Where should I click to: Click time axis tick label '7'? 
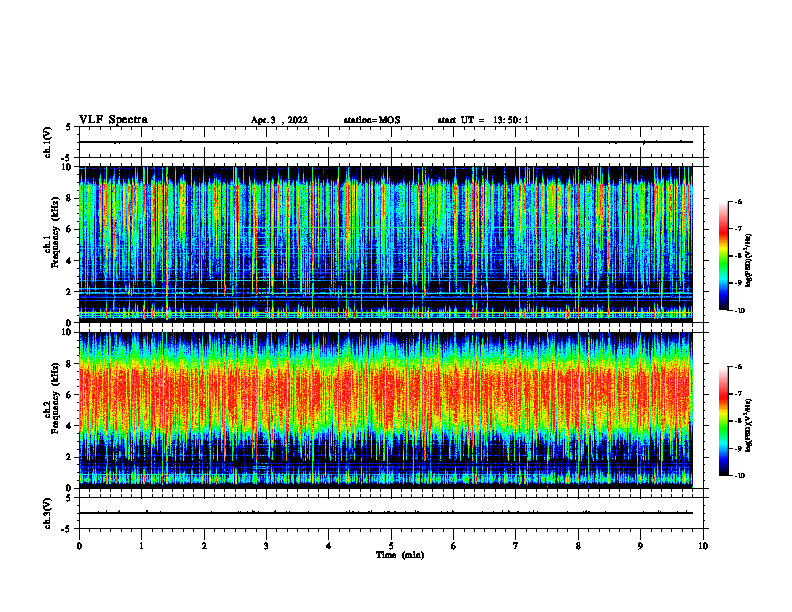516,546
